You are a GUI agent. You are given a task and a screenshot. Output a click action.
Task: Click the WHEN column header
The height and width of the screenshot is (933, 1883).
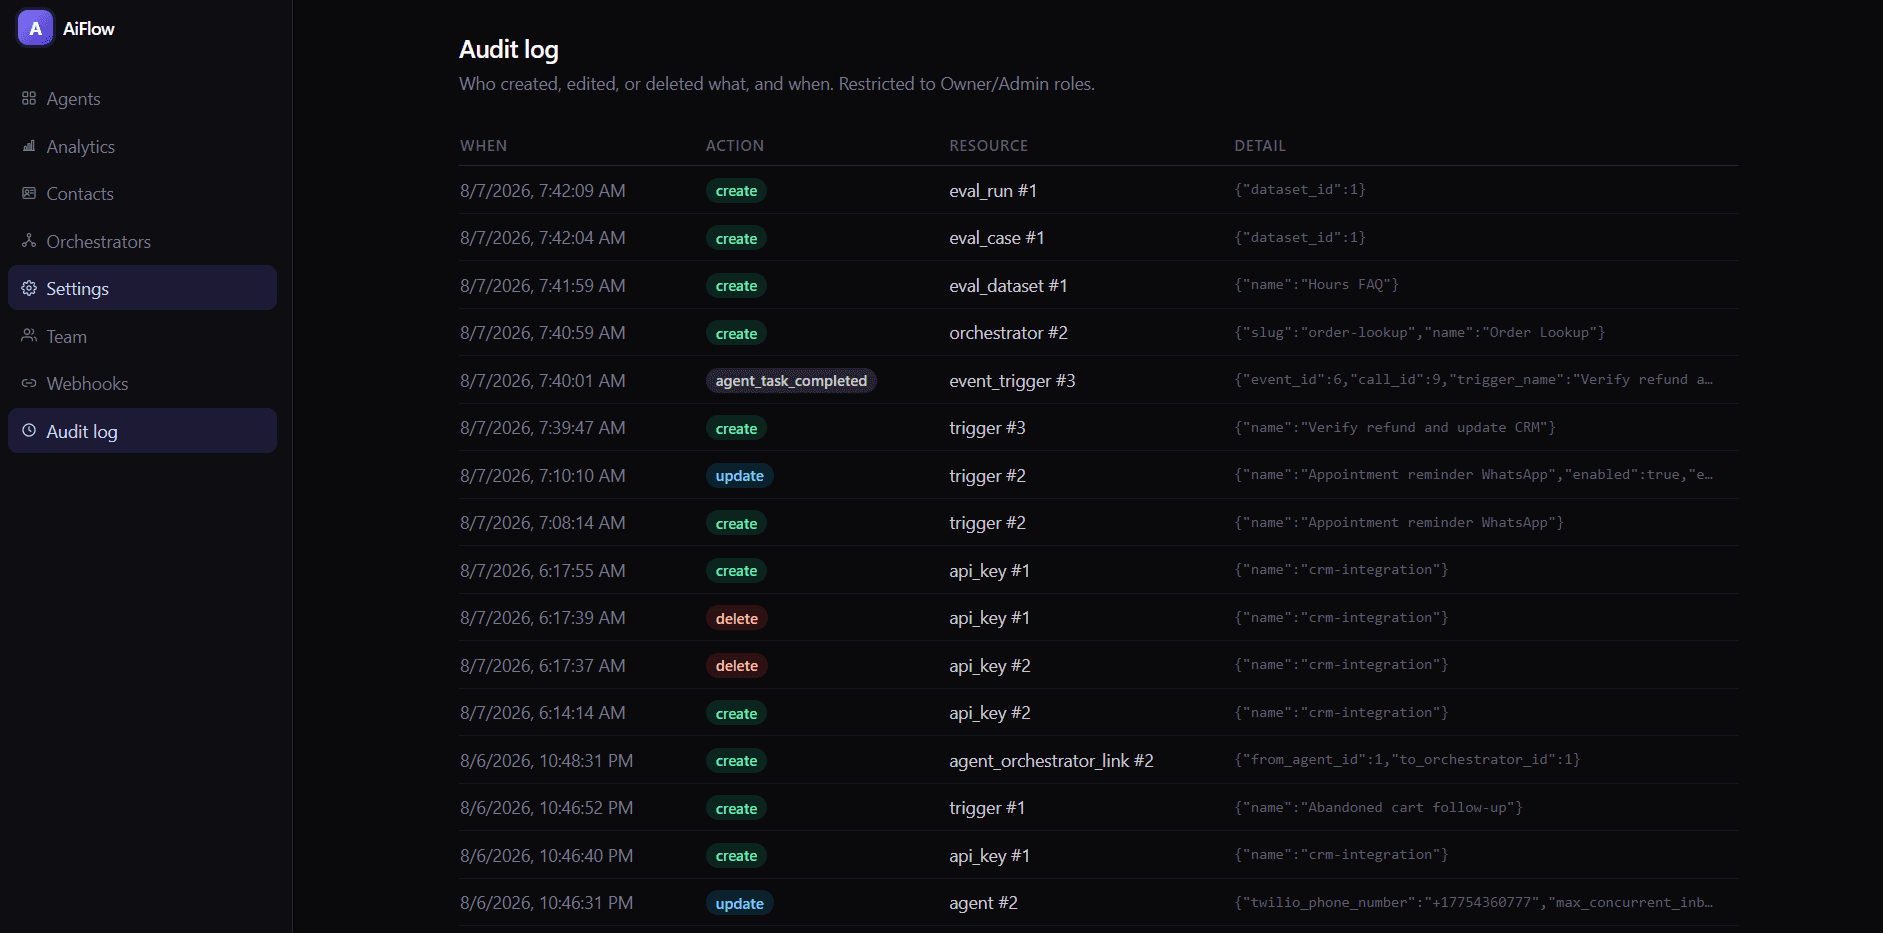[483, 146]
